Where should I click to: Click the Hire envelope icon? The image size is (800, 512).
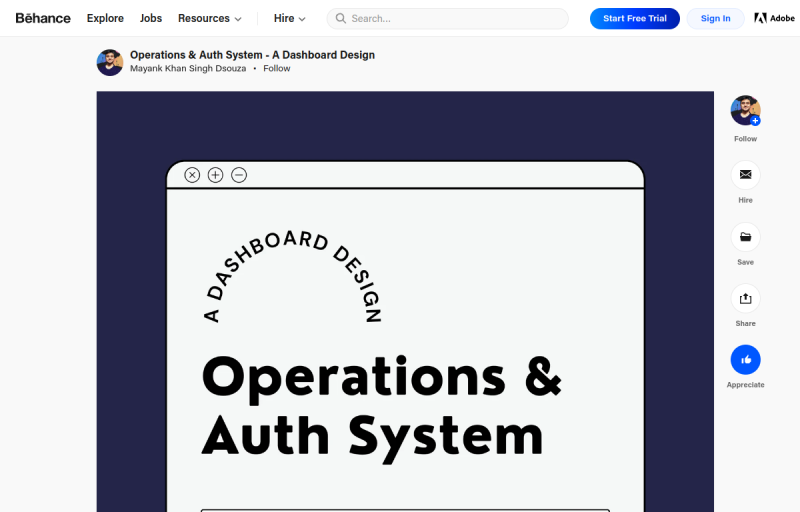745,175
